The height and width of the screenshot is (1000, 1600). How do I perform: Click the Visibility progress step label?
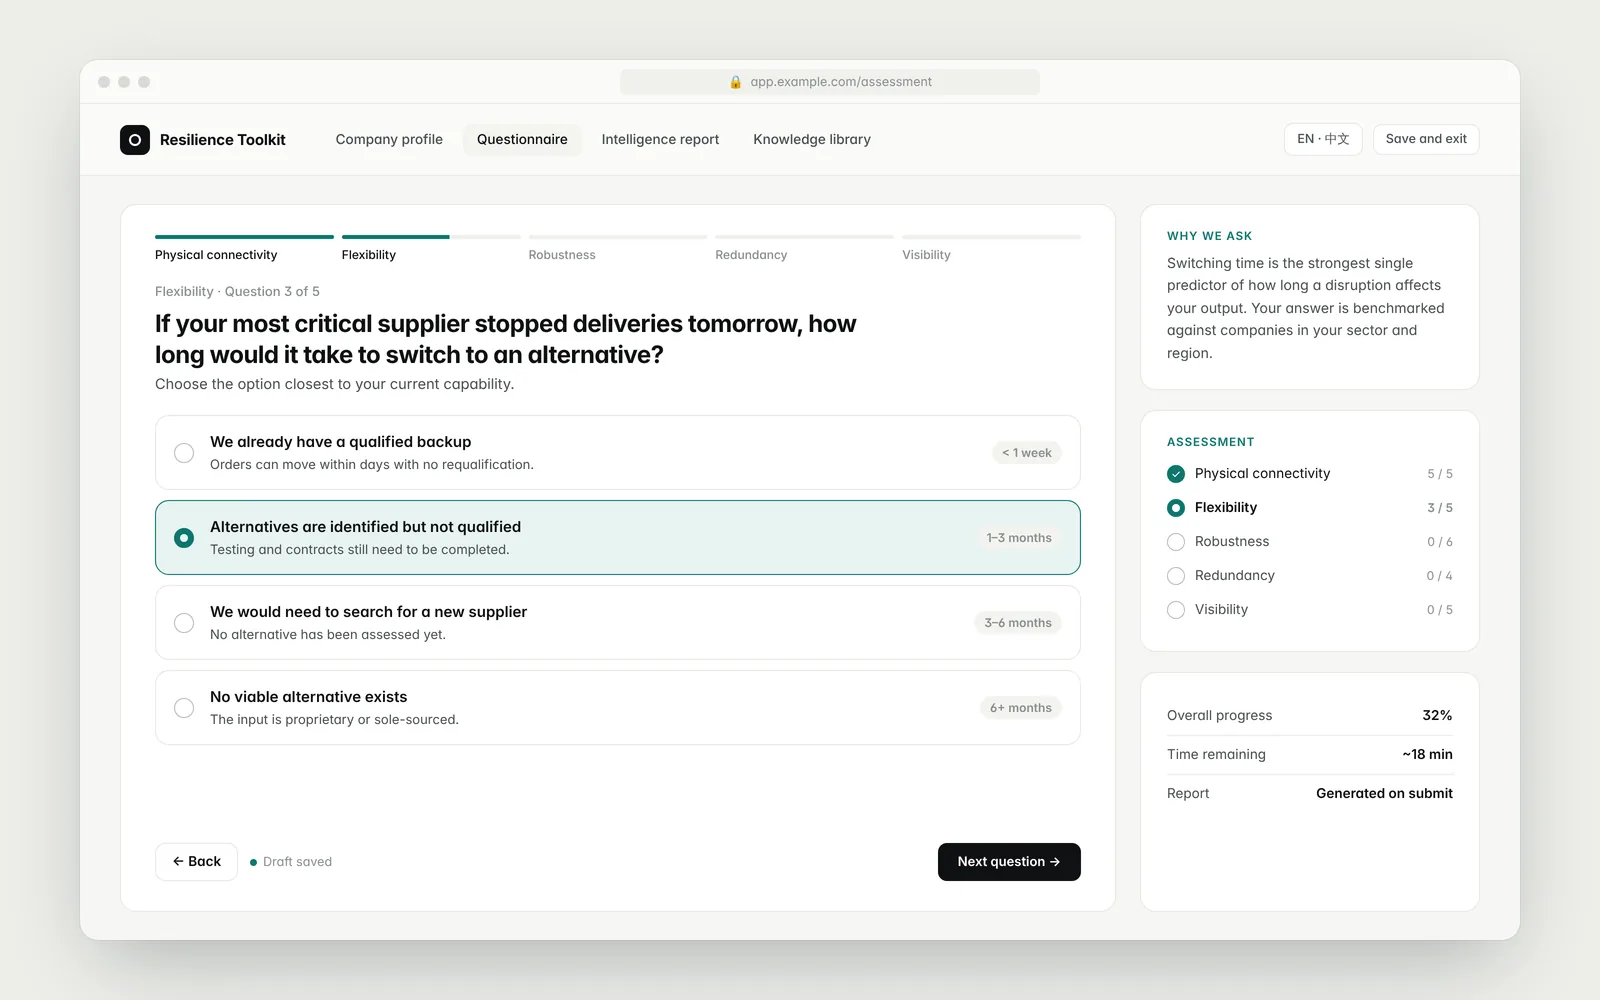[x=926, y=255]
